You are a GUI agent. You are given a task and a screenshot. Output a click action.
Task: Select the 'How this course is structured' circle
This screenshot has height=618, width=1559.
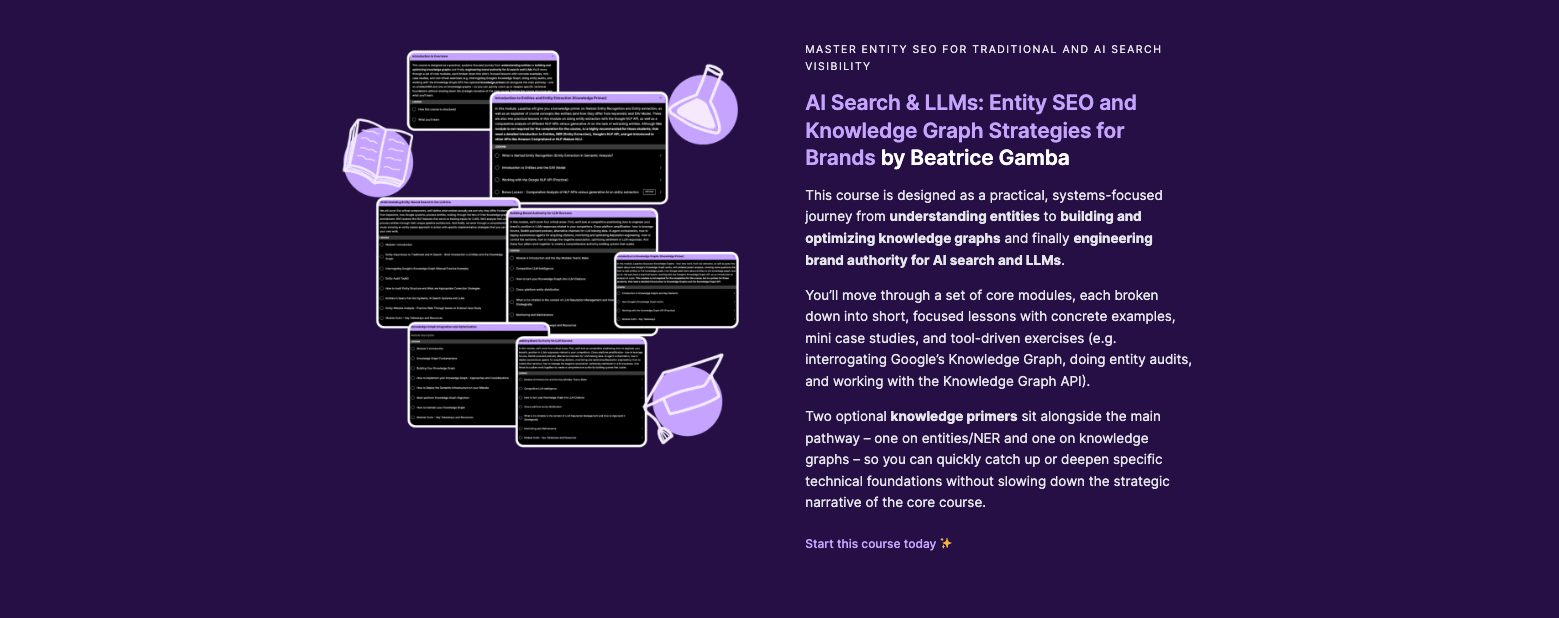[416, 109]
